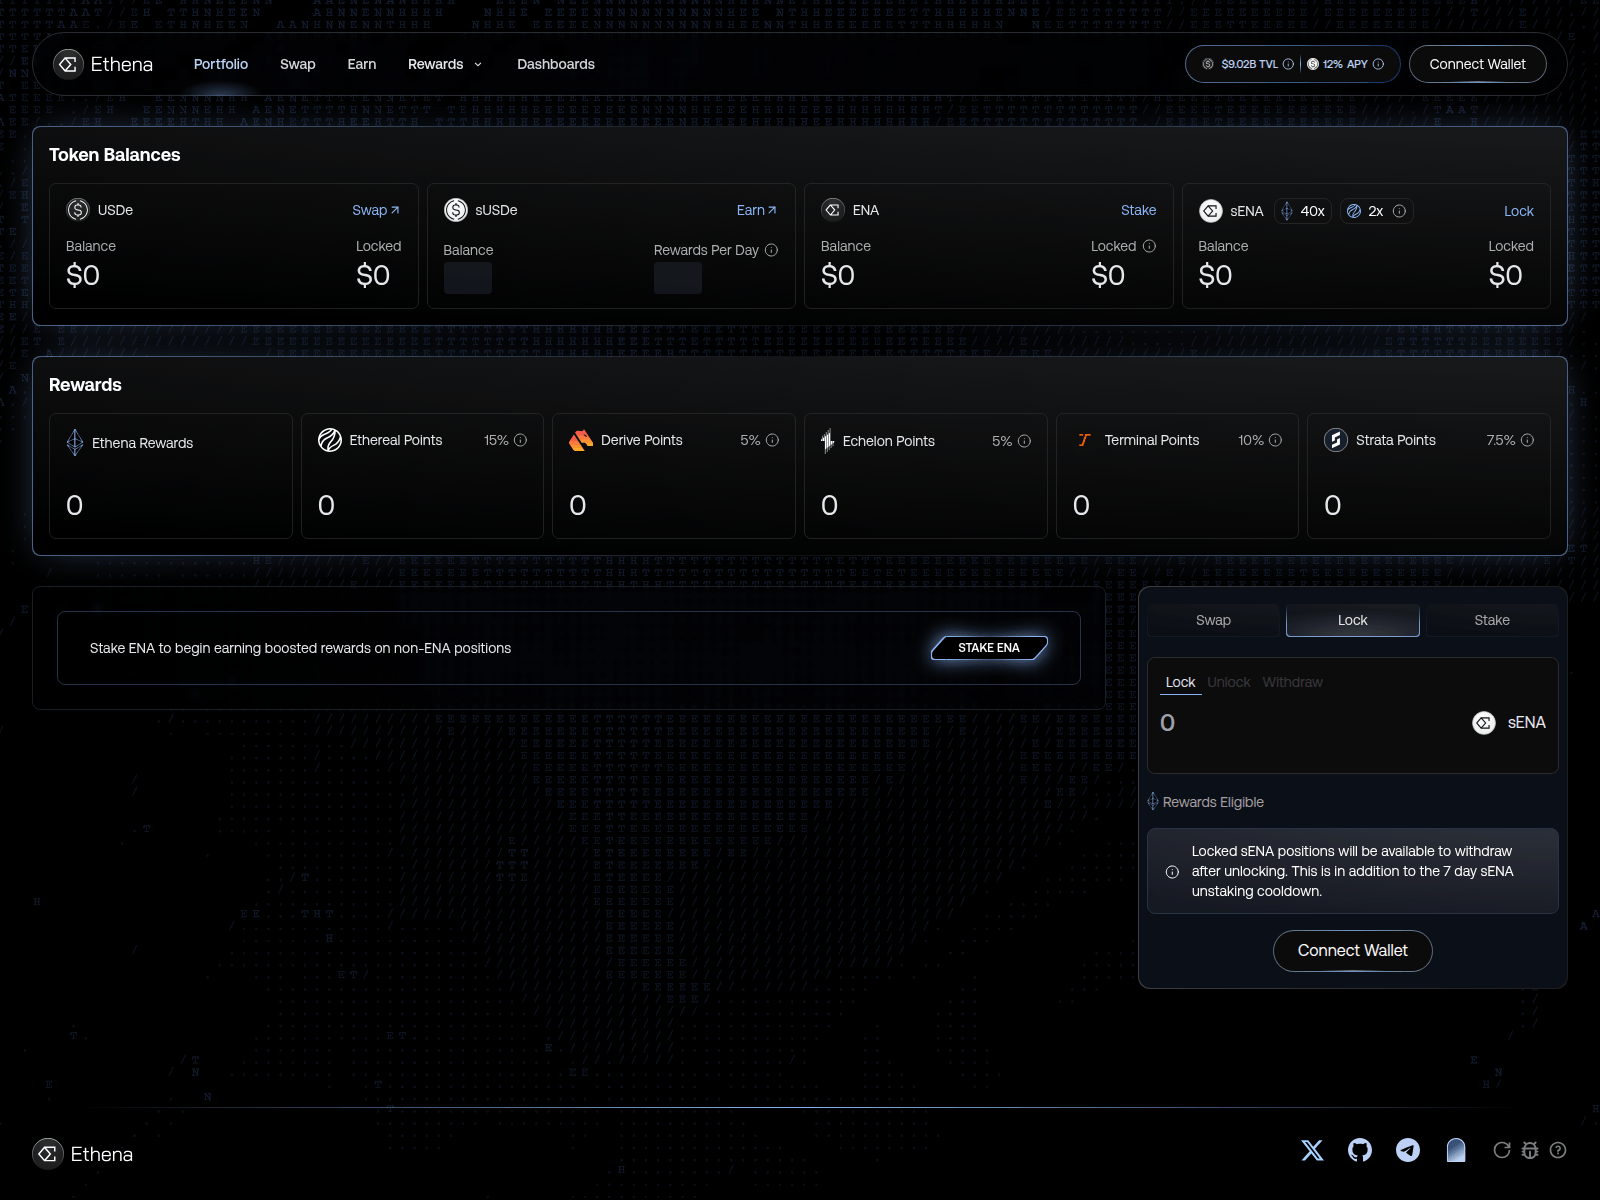1600x1200 pixels.
Task: Open the Portfolio nav item
Action: pos(221,64)
